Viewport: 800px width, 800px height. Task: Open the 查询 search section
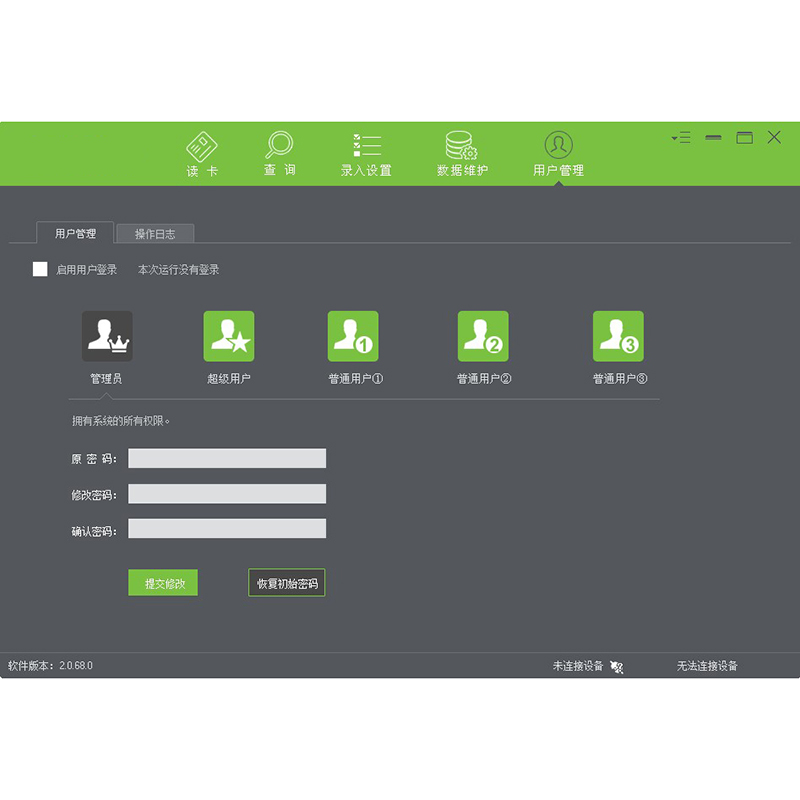(279, 153)
